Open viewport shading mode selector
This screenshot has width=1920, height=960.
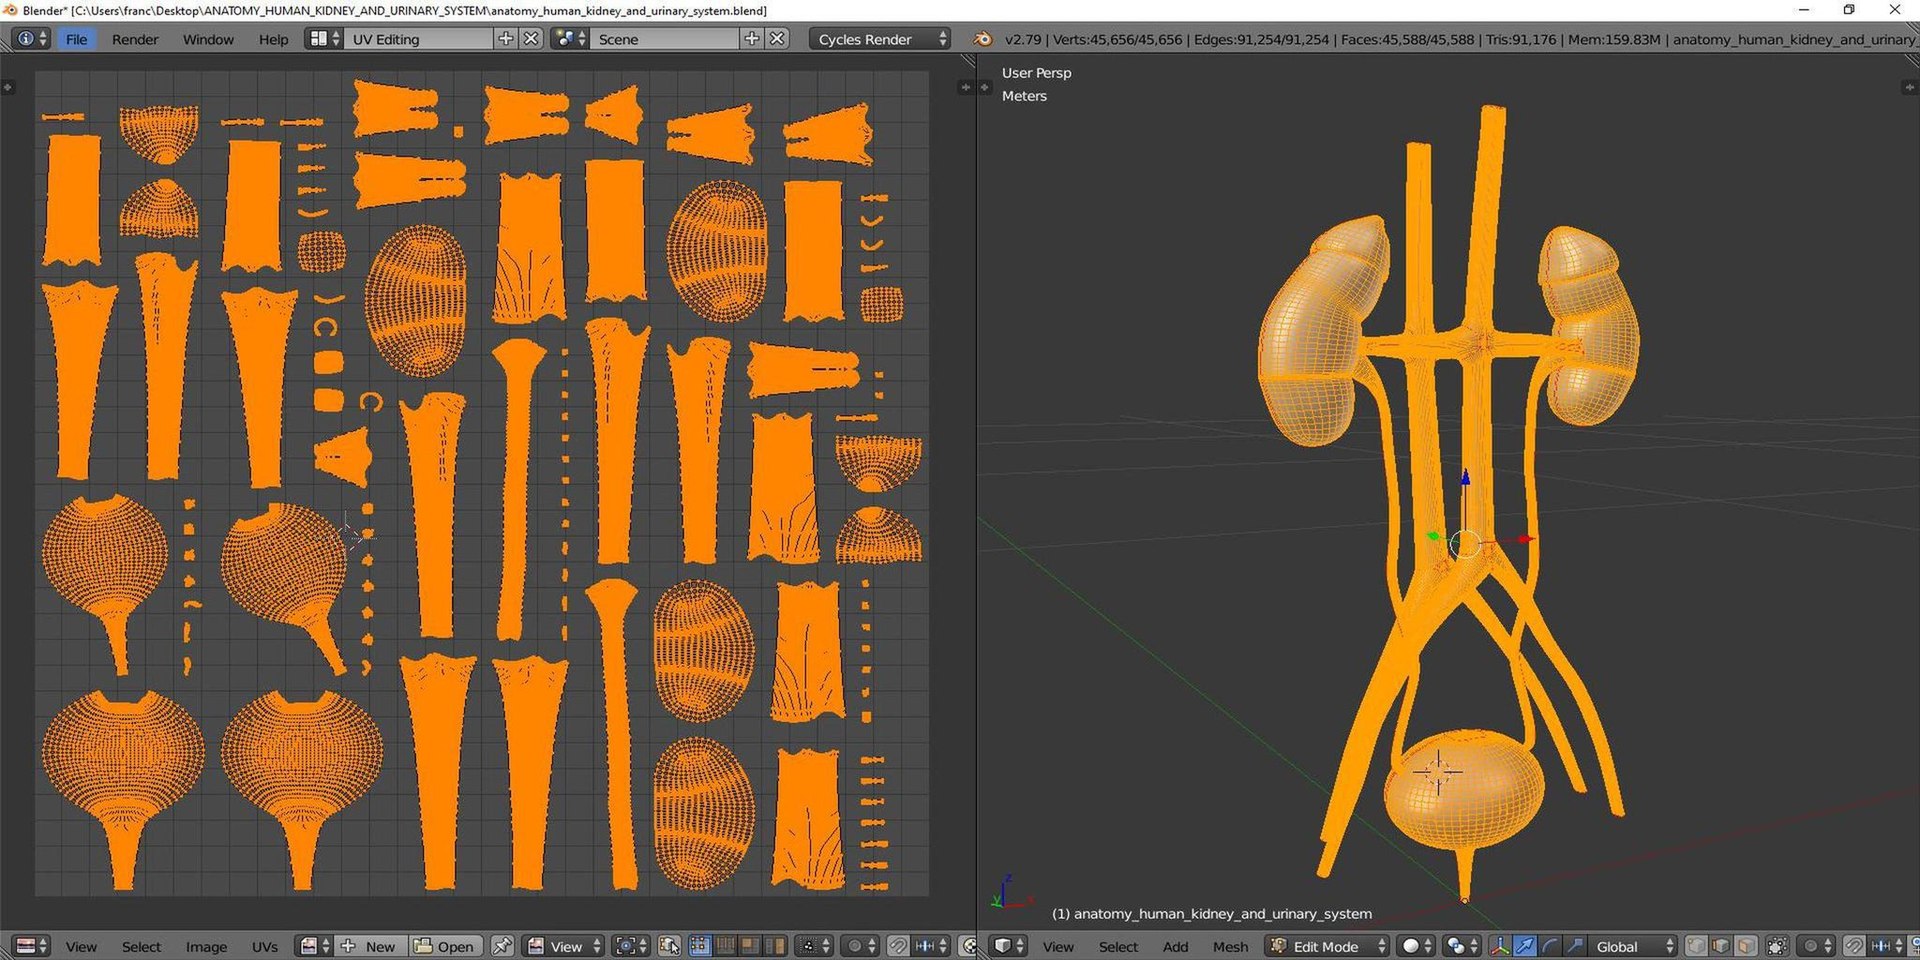[x=1415, y=946]
